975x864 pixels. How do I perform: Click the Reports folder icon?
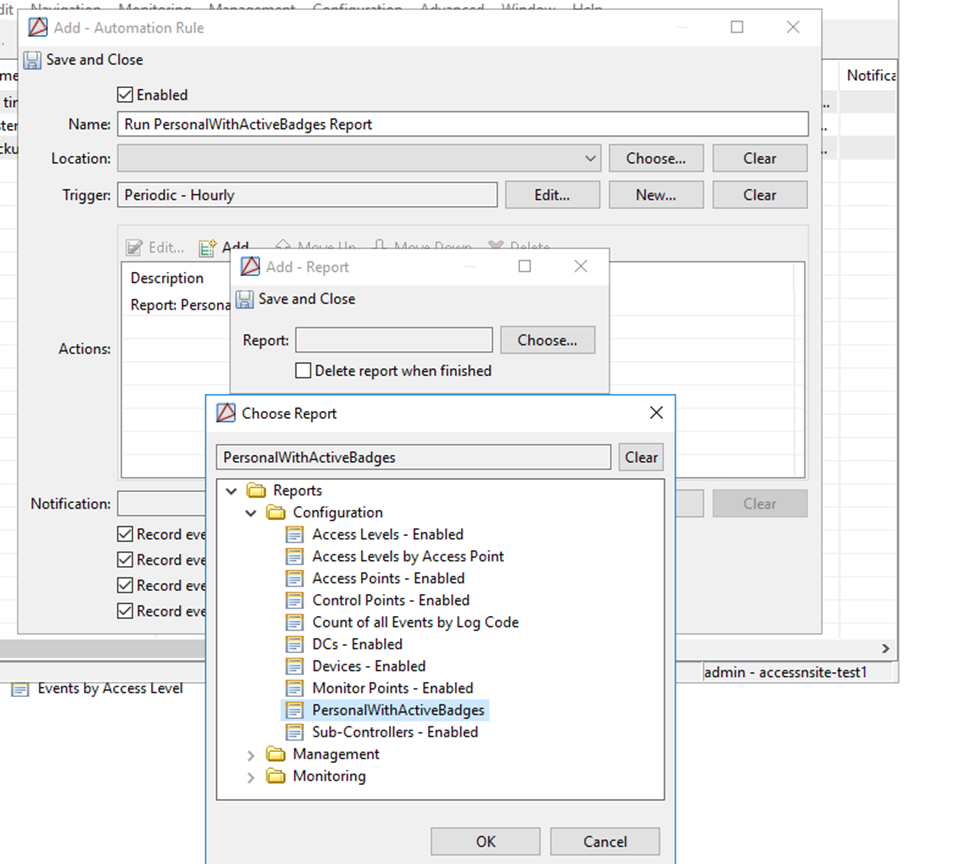click(256, 490)
